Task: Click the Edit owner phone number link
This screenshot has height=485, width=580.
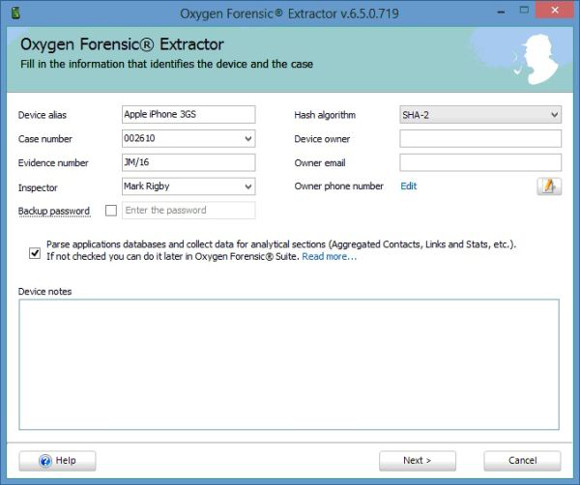Action: coord(409,186)
